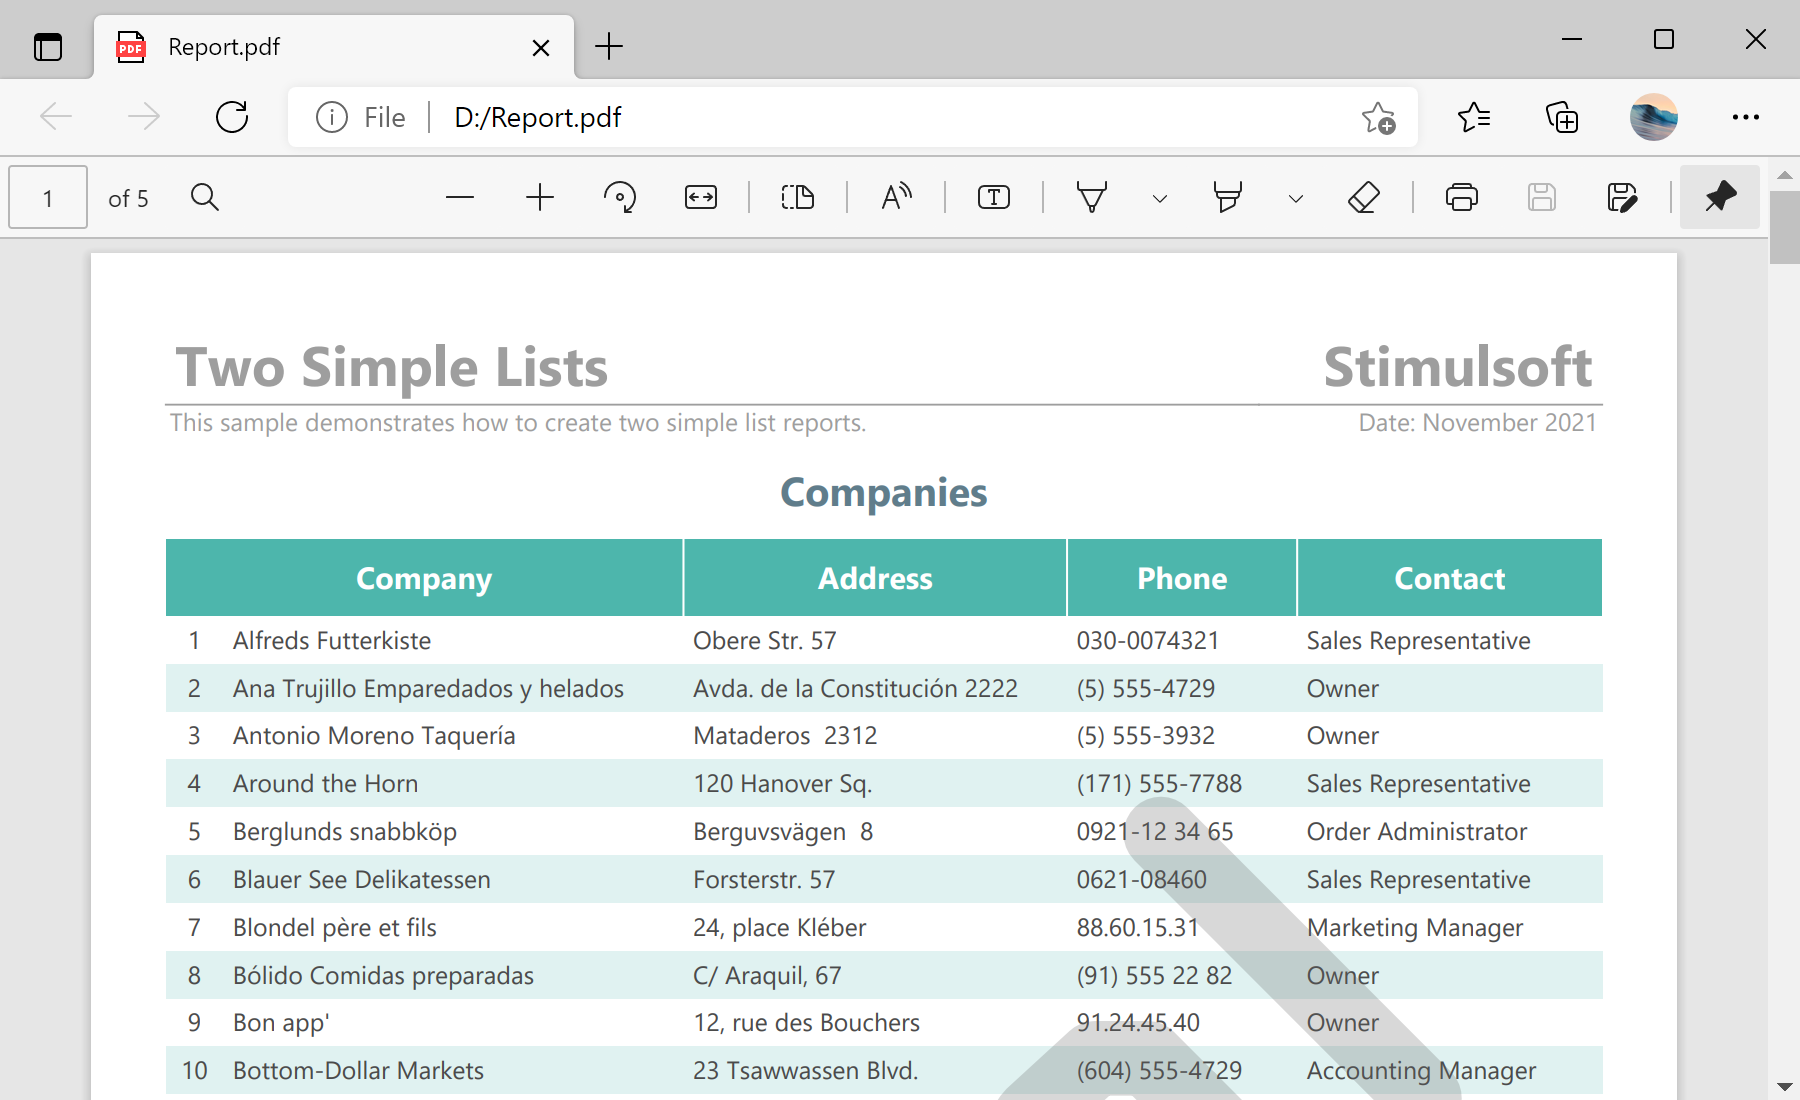Click 'Antonio Moreno Taquería' cell
Image resolution: width=1800 pixels, height=1100 pixels.
(x=374, y=736)
